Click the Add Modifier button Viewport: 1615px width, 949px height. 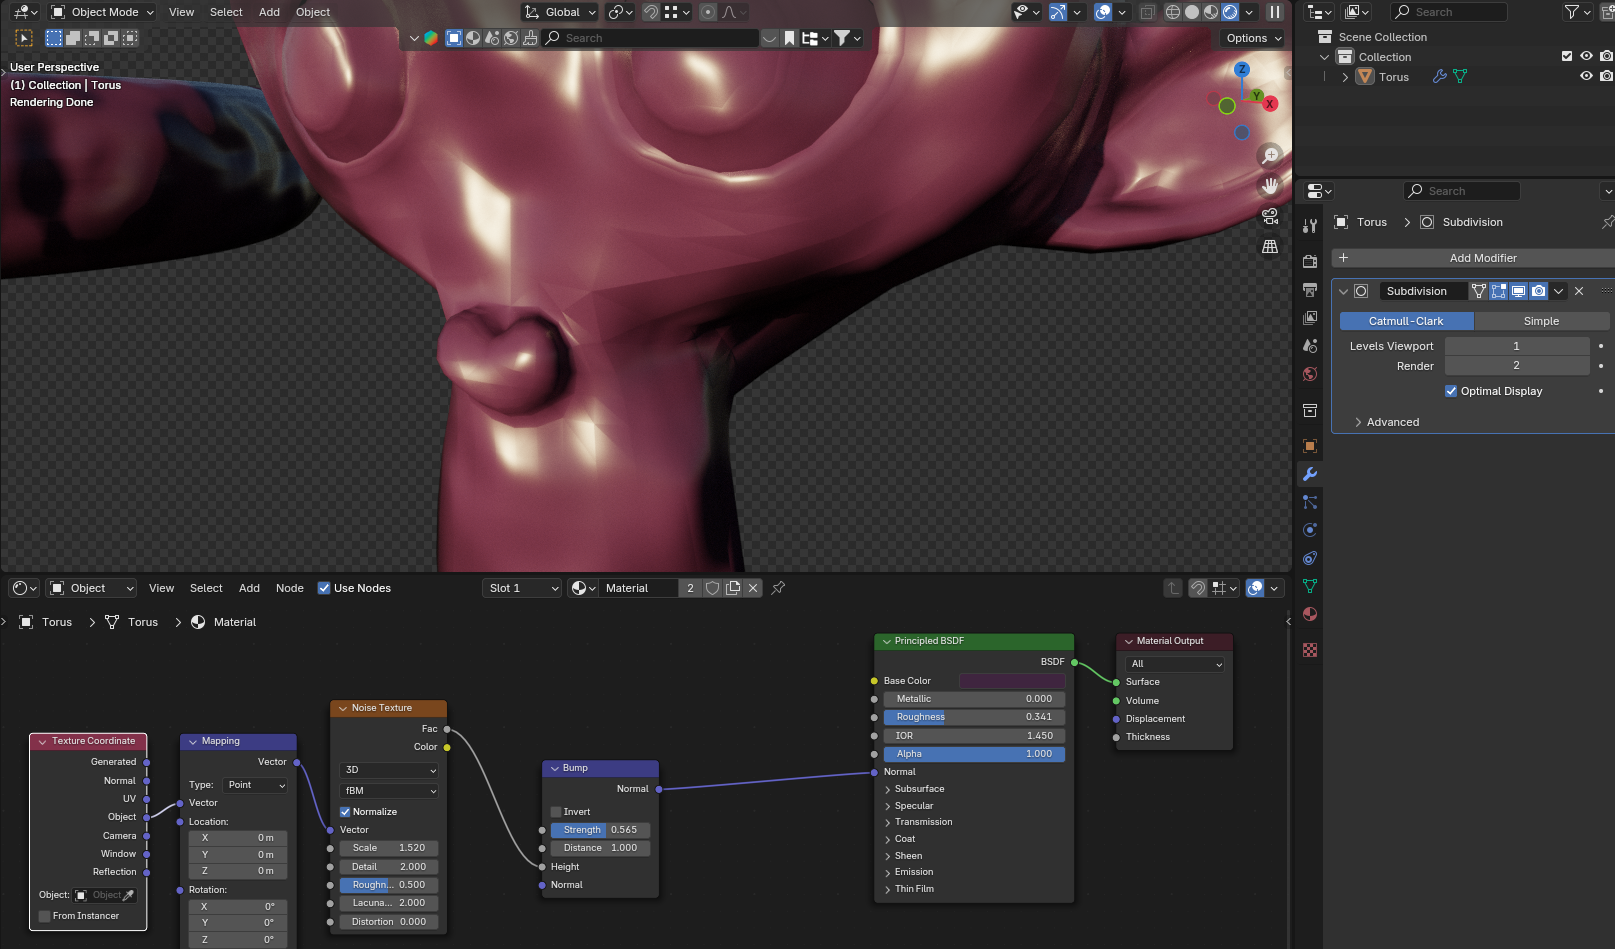click(1473, 258)
